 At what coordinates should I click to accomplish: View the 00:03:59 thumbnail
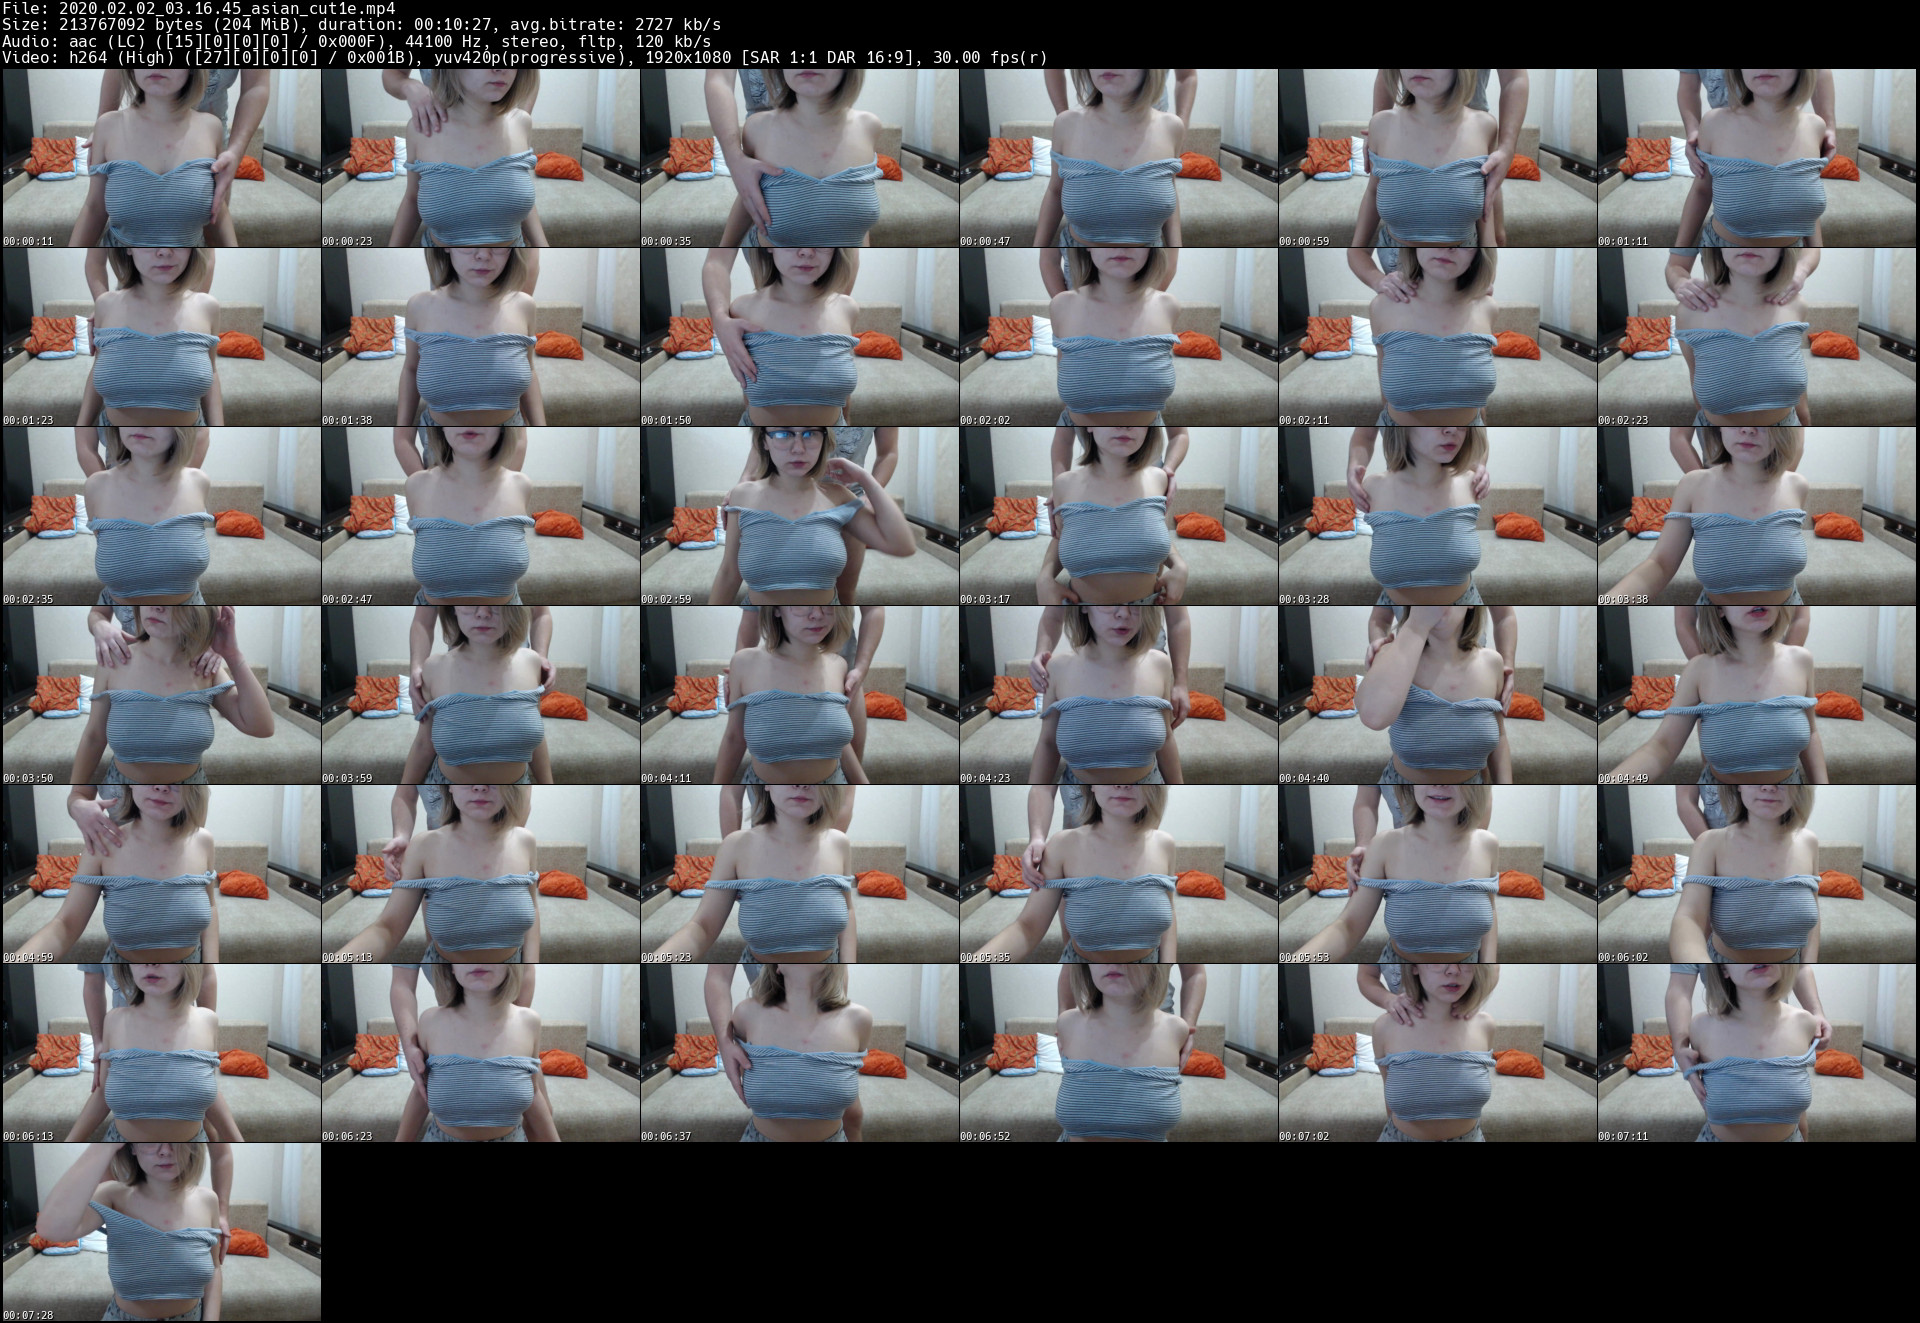pyautogui.click(x=480, y=695)
